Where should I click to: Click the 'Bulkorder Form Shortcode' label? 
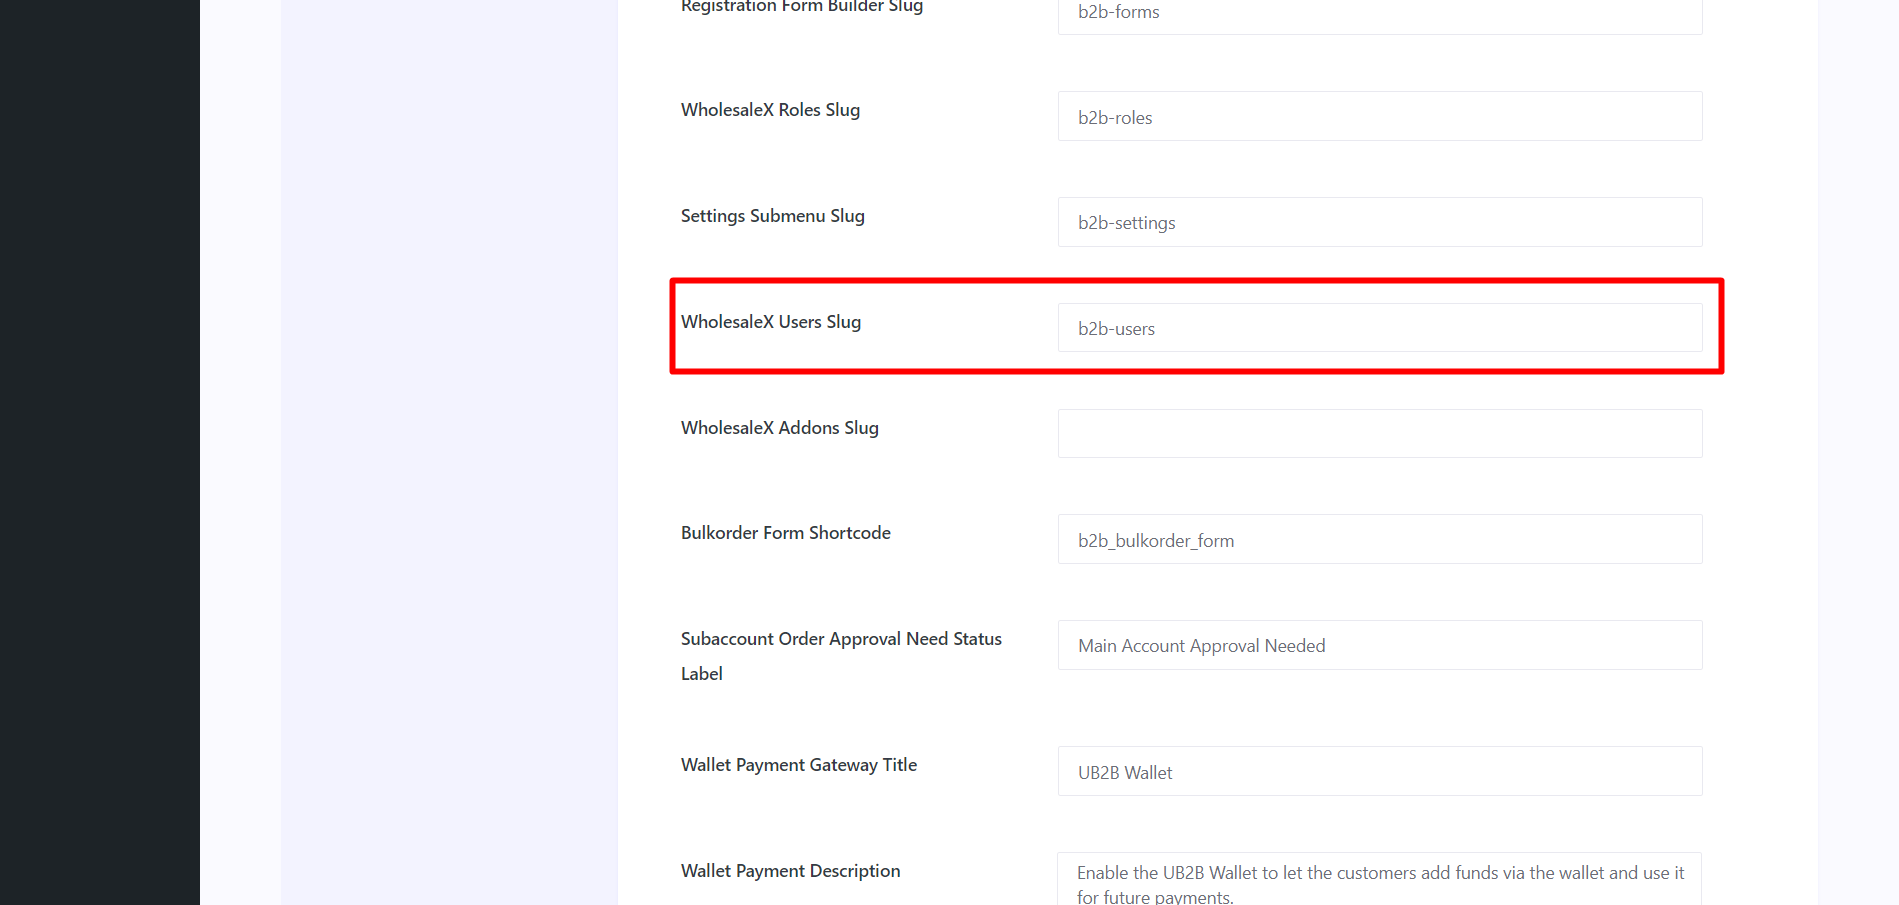(x=785, y=533)
